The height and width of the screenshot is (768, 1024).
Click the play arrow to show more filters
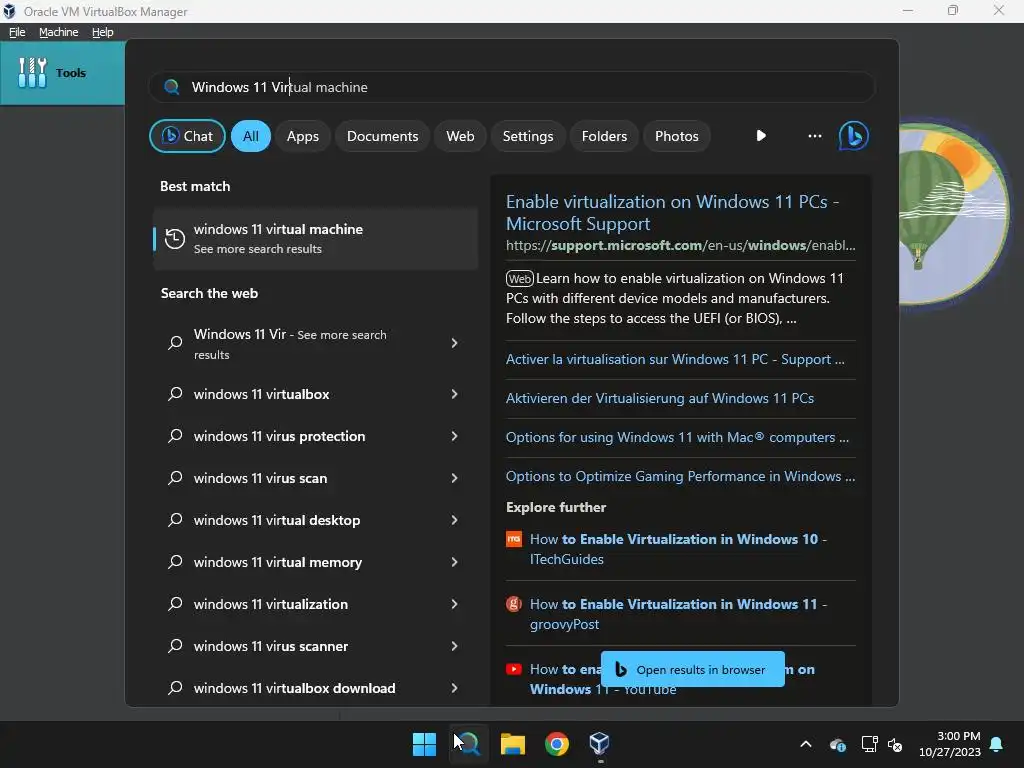761,136
